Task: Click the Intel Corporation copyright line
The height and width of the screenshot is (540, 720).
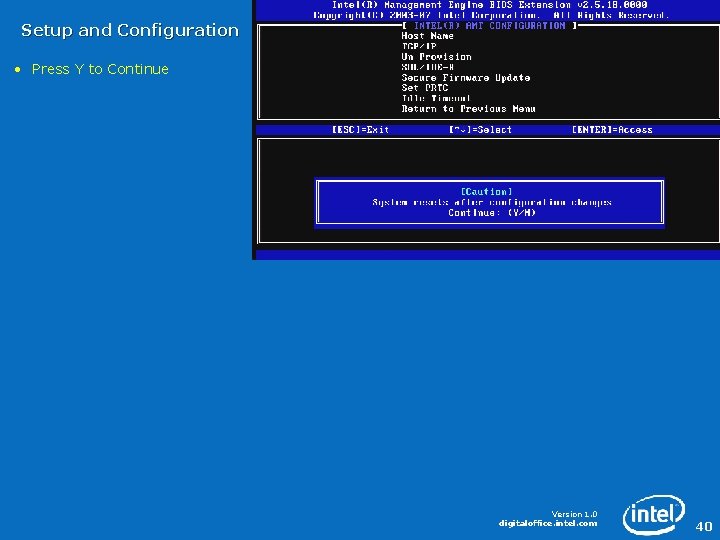Action: [489, 15]
